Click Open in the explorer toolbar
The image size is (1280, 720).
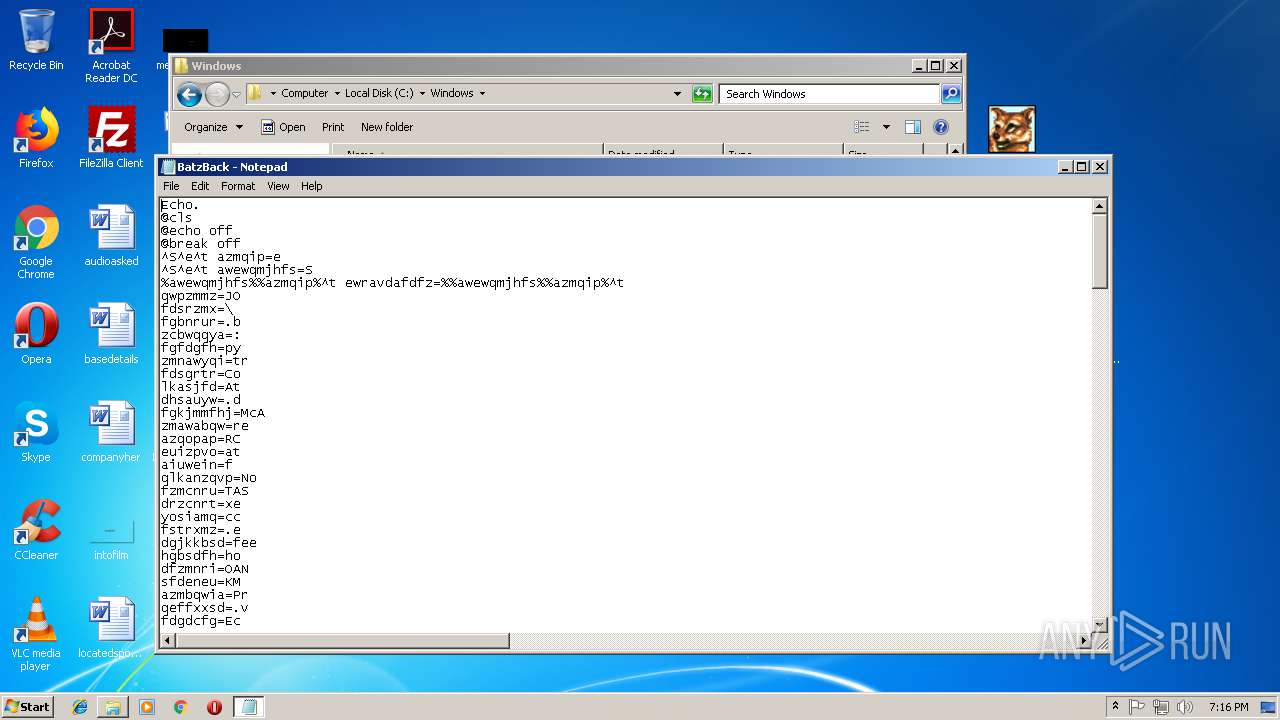pyautogui.click(x=283, y=127)
